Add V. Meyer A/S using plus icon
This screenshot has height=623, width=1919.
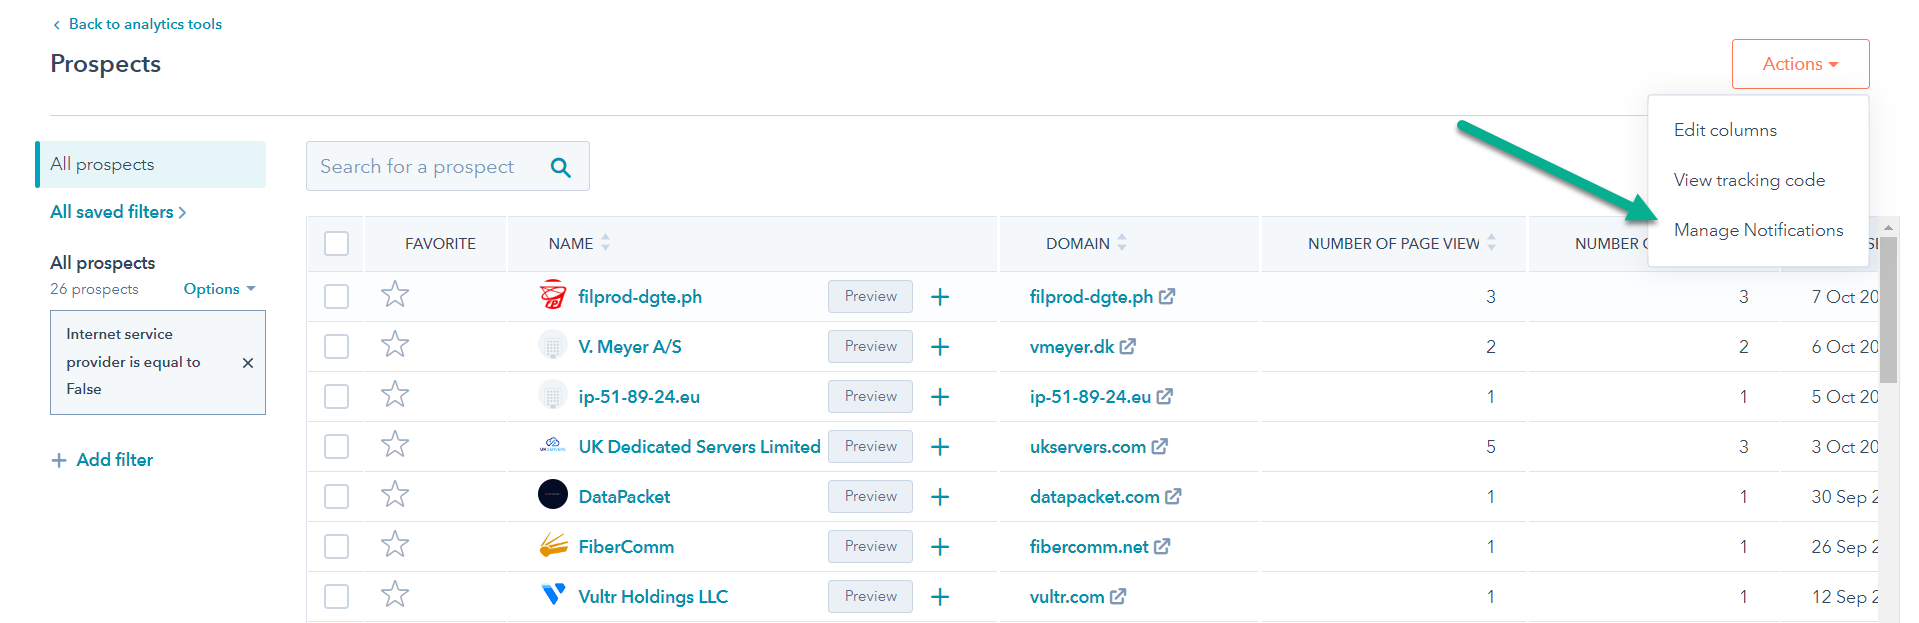940,347
